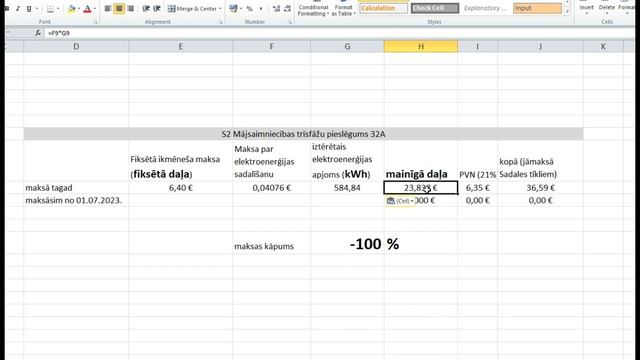Expand the cell styles gallery

click(567, 12)
